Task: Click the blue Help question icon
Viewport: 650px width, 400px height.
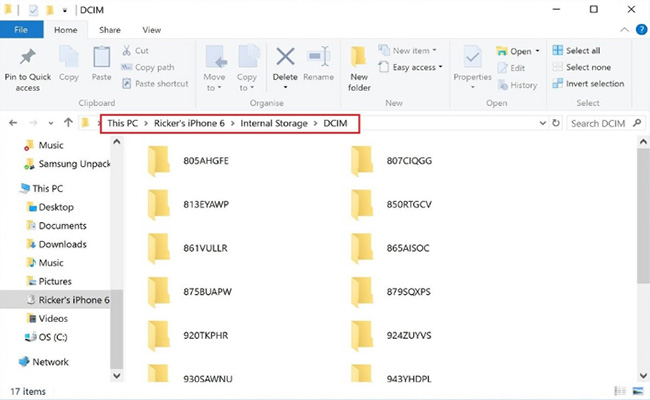Action: [641, 30]
